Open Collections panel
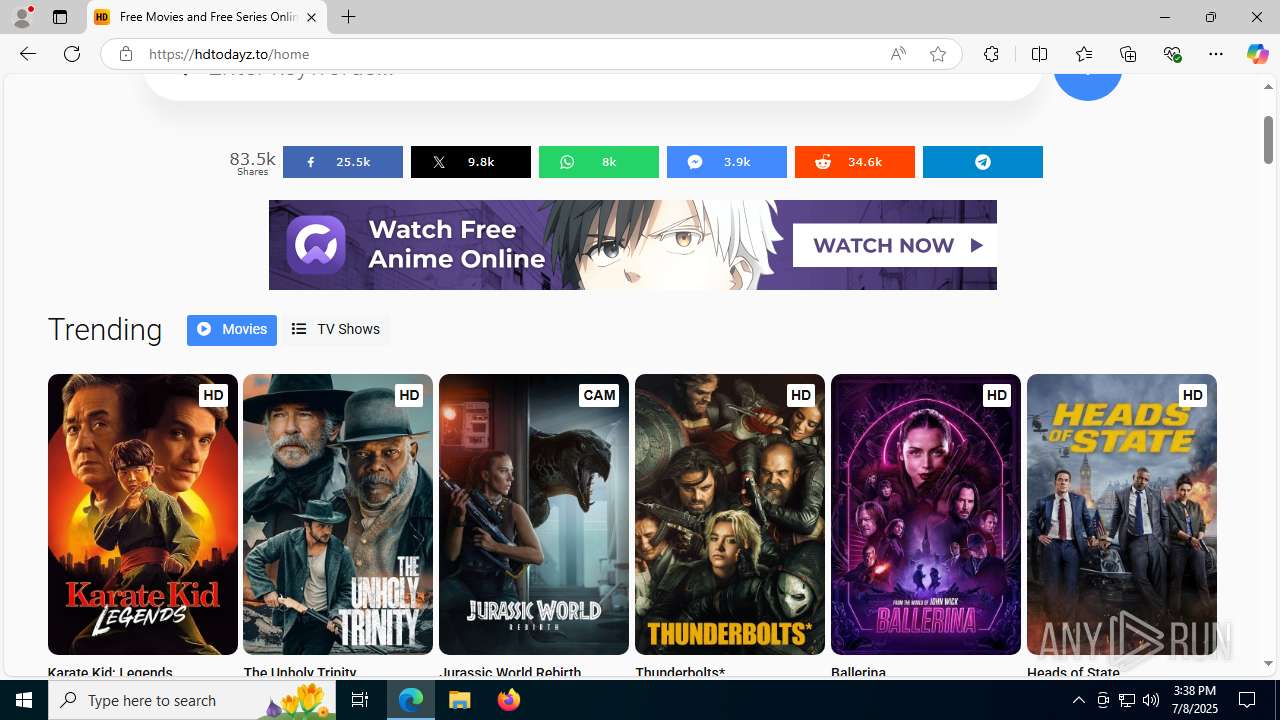Screen dimensions: 1280x720 [1128, 54]
